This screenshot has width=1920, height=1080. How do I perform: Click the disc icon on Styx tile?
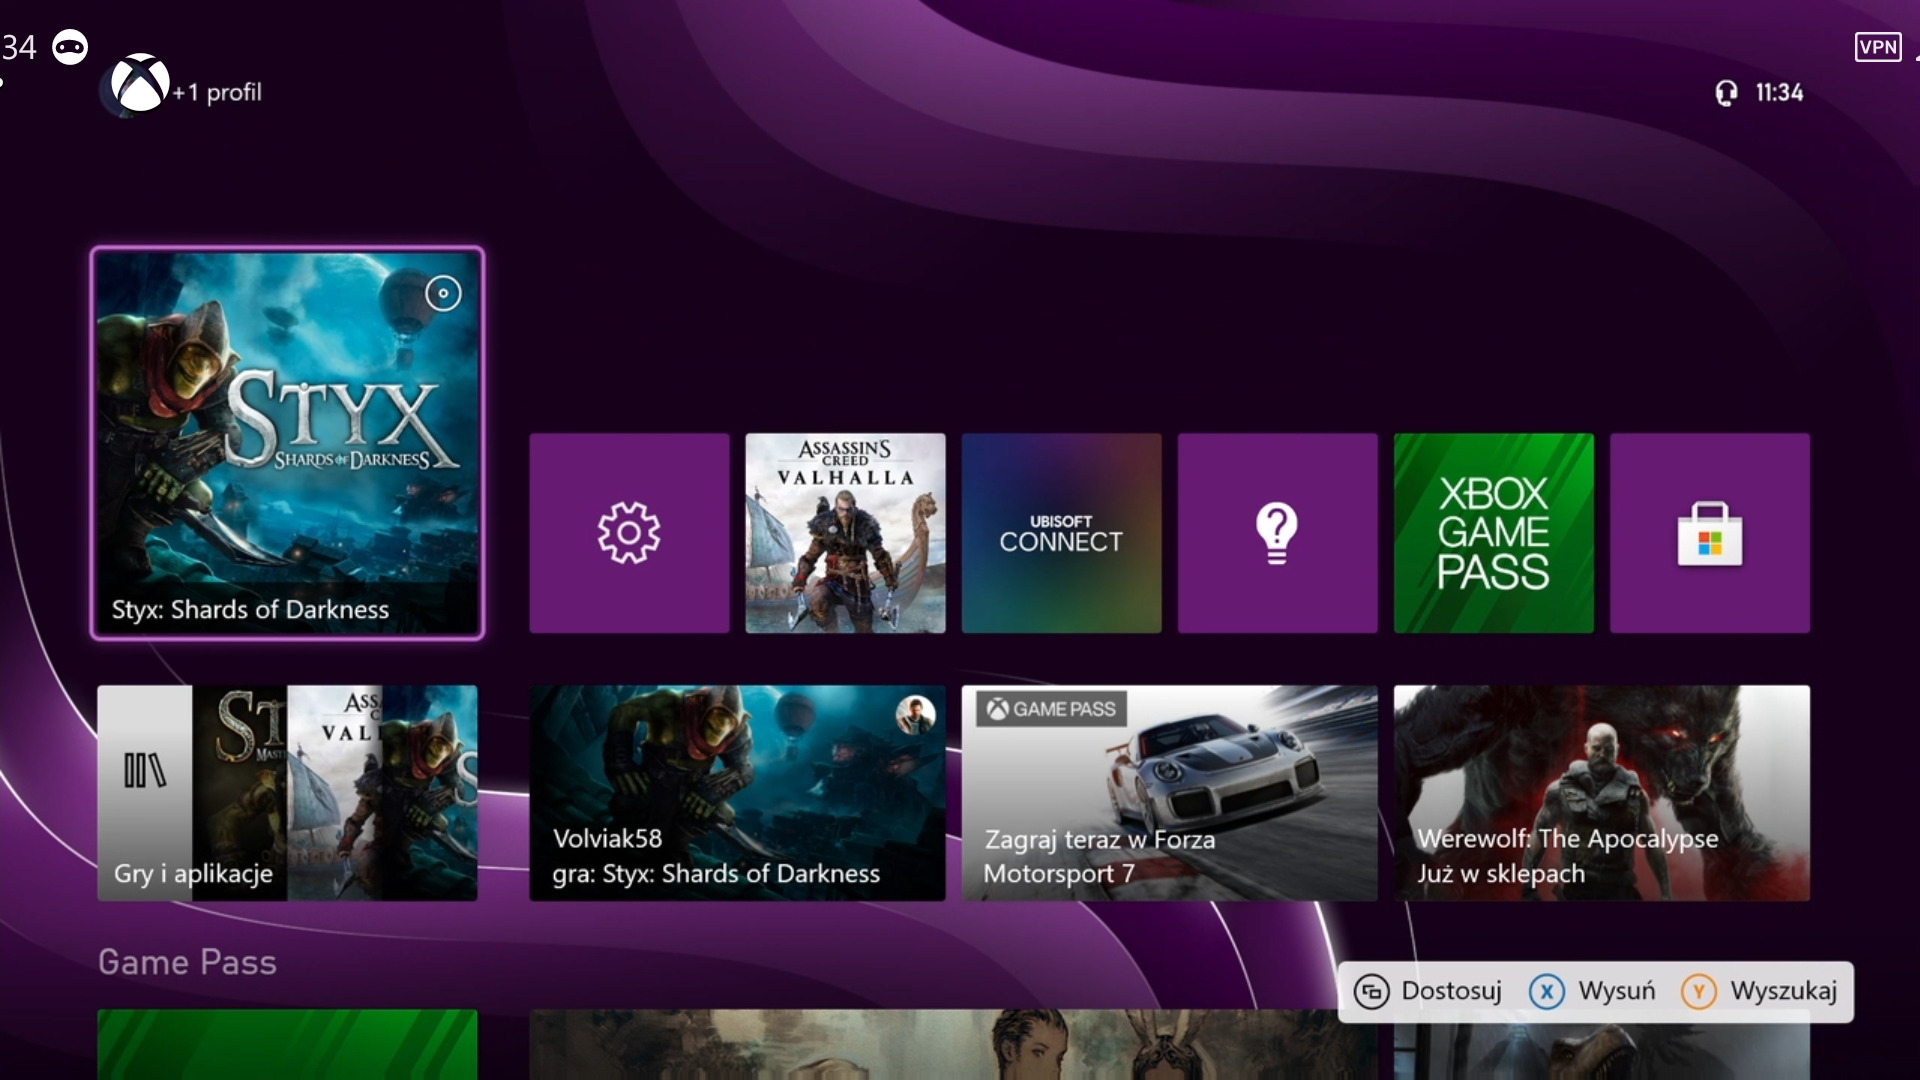443,293
